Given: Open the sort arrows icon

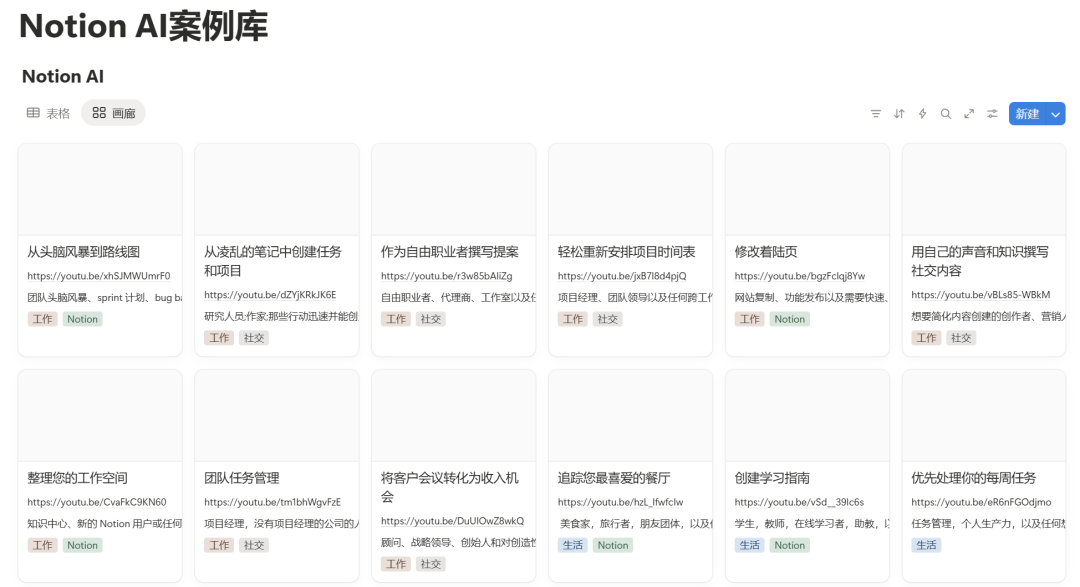Looking at the screenshot, I should (899, 114).
